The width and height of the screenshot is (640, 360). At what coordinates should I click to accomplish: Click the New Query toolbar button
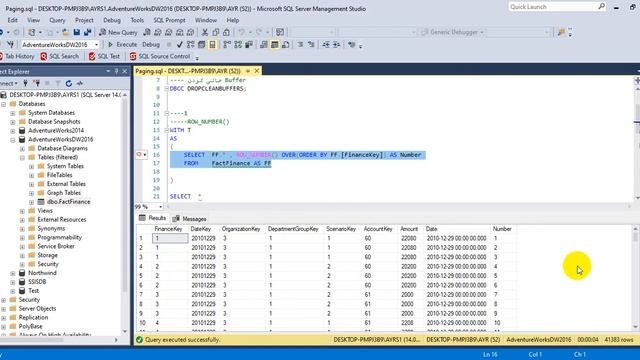[x=118, y=32]
